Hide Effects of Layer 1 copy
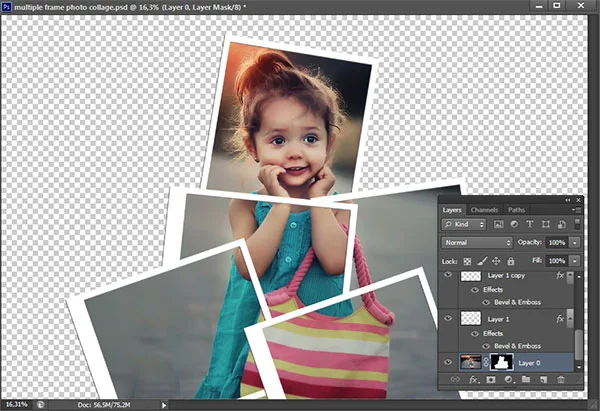The height and width of the screenshot is (411, 600). [x=475, y=290]
